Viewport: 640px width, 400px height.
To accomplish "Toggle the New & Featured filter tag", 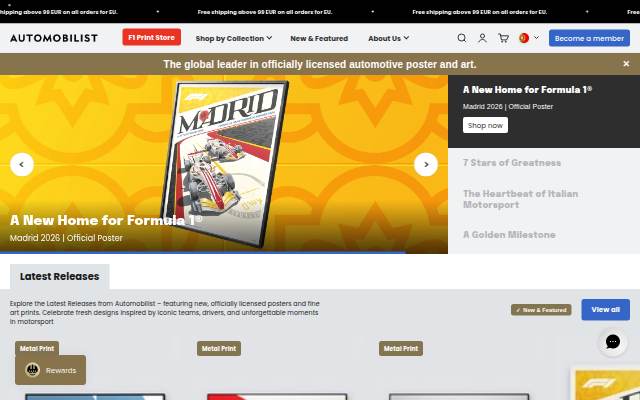I will tap(541, 310).
